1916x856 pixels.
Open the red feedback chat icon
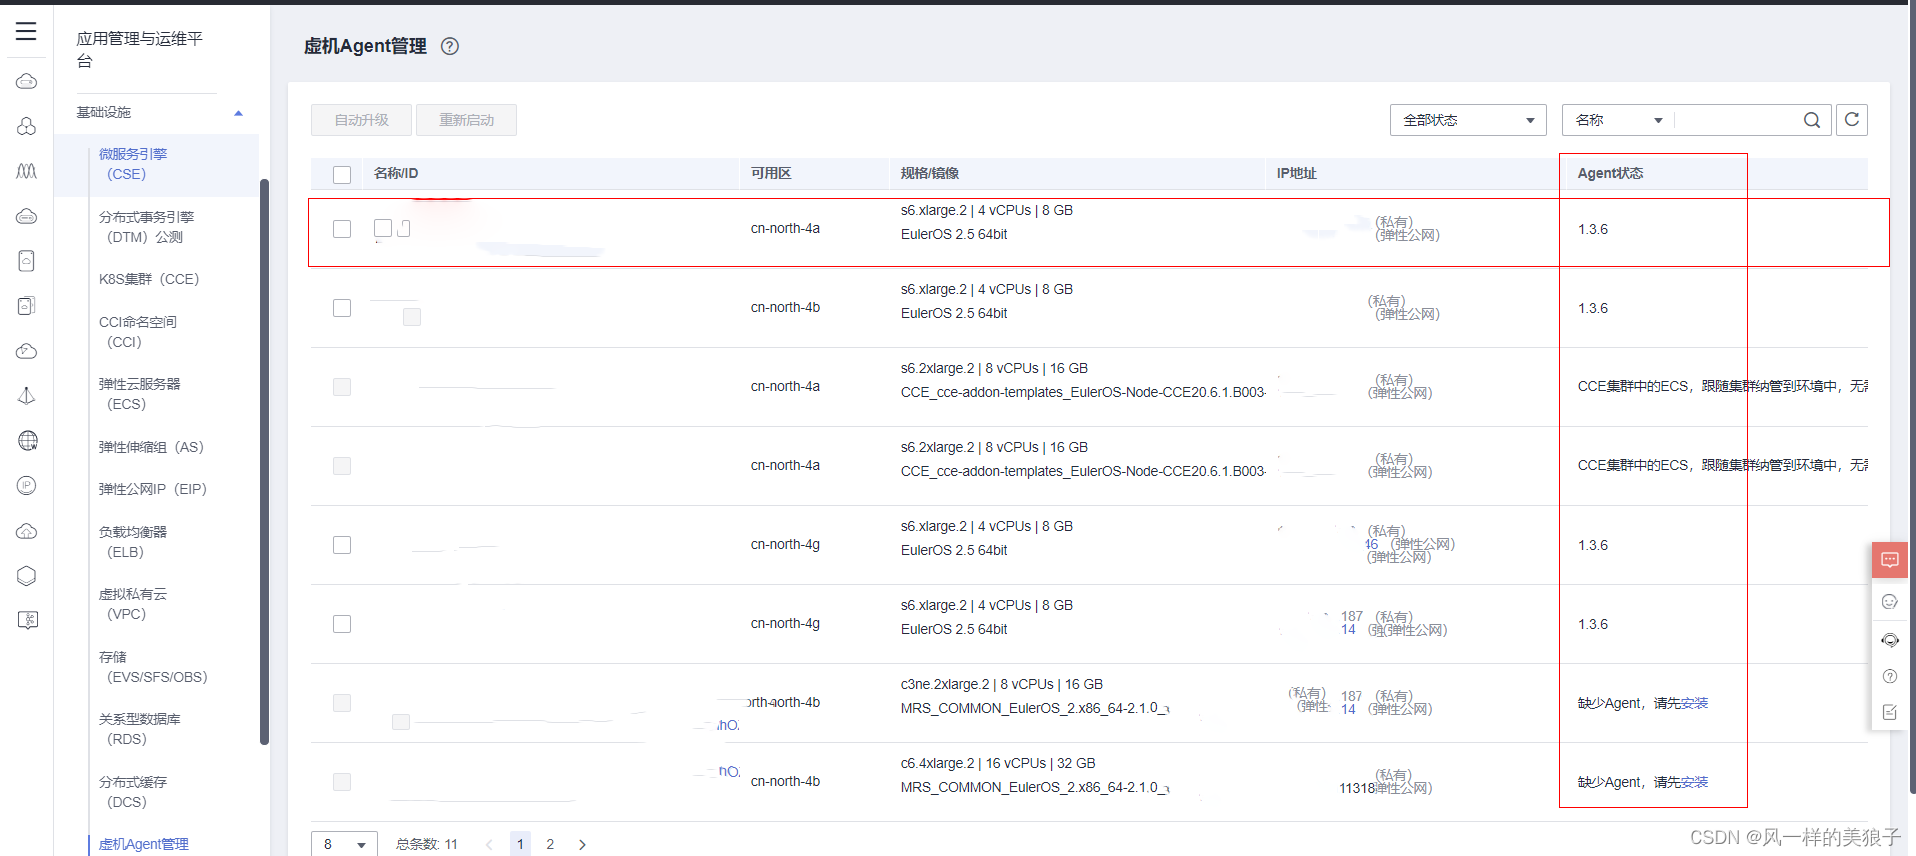click(x=1890, y=560)
